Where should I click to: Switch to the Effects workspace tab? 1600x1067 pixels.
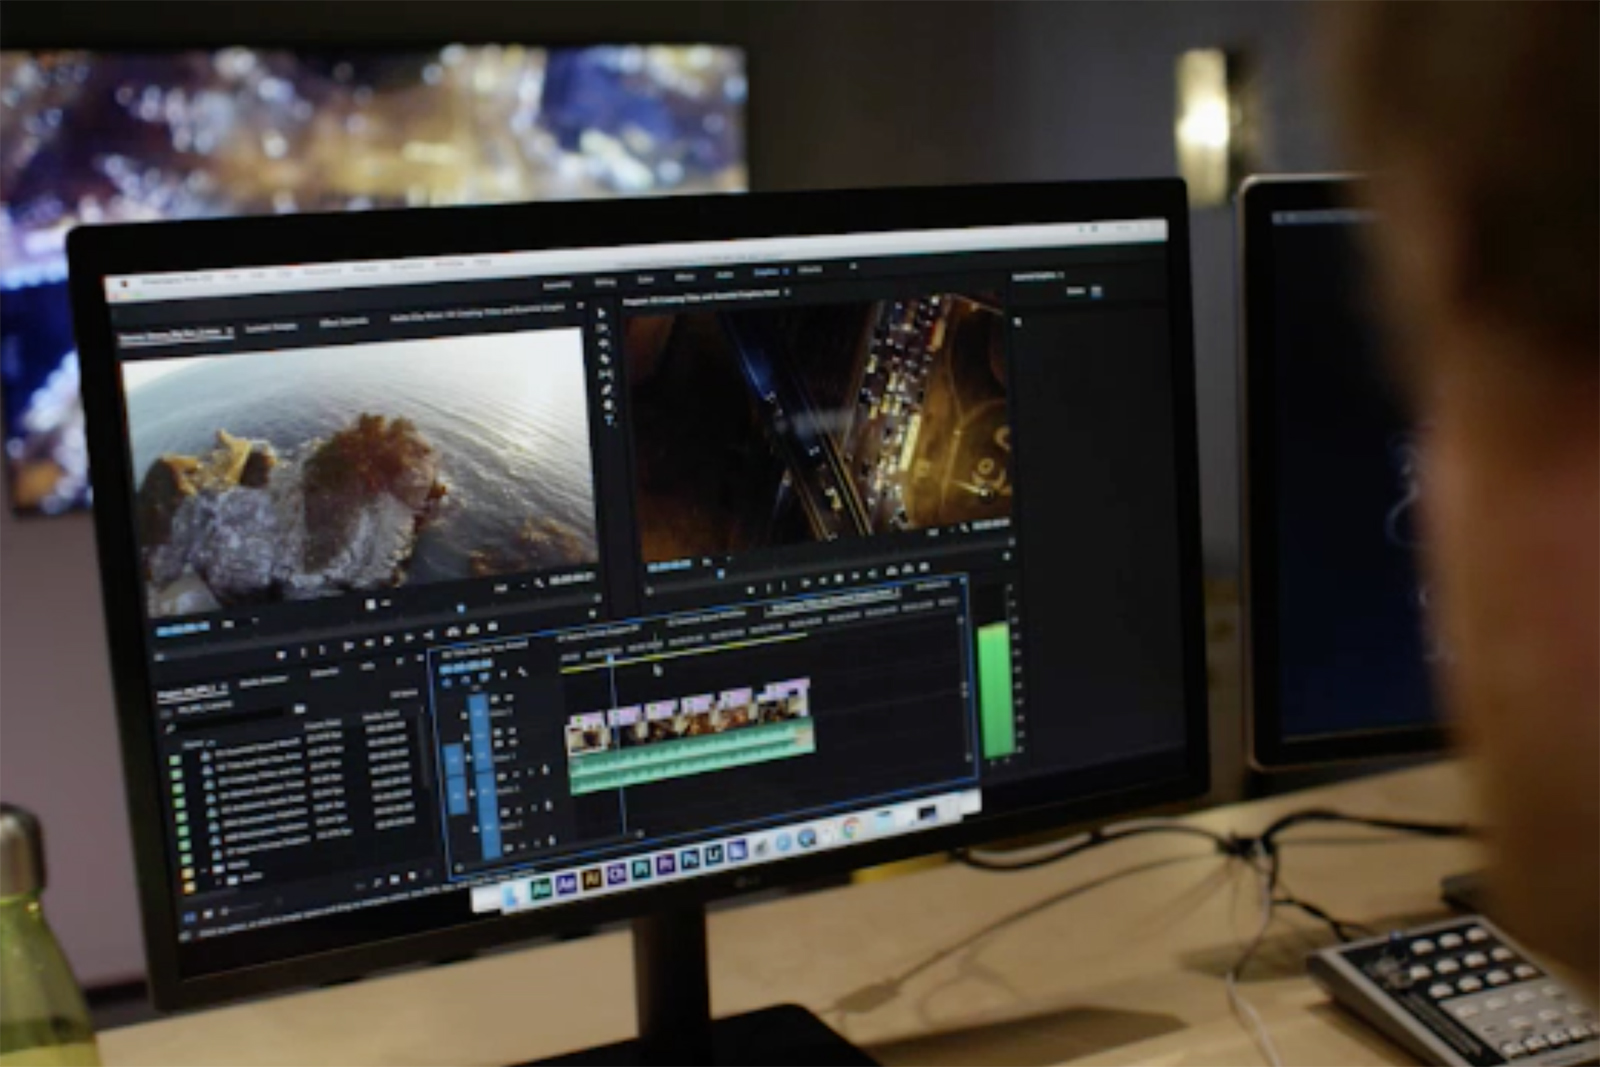[684, 277]
